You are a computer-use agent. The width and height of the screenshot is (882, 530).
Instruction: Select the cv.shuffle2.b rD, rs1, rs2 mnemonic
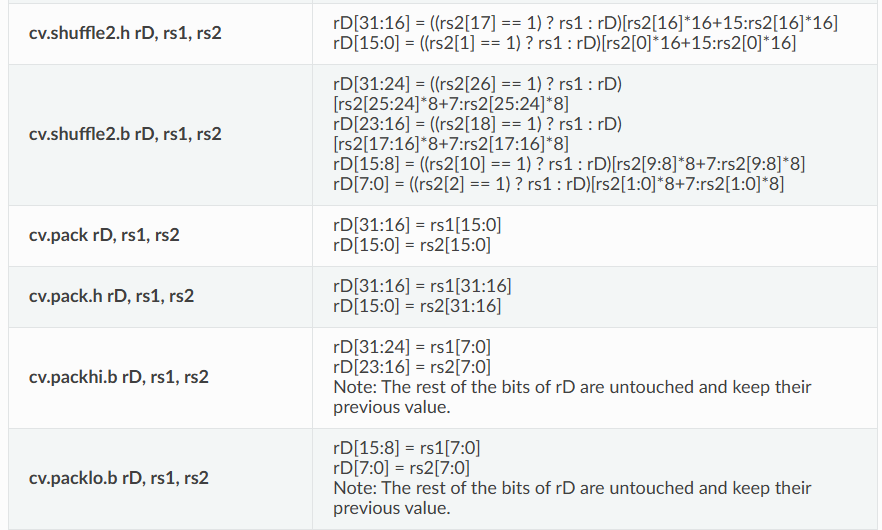click(x=125, y=134)
